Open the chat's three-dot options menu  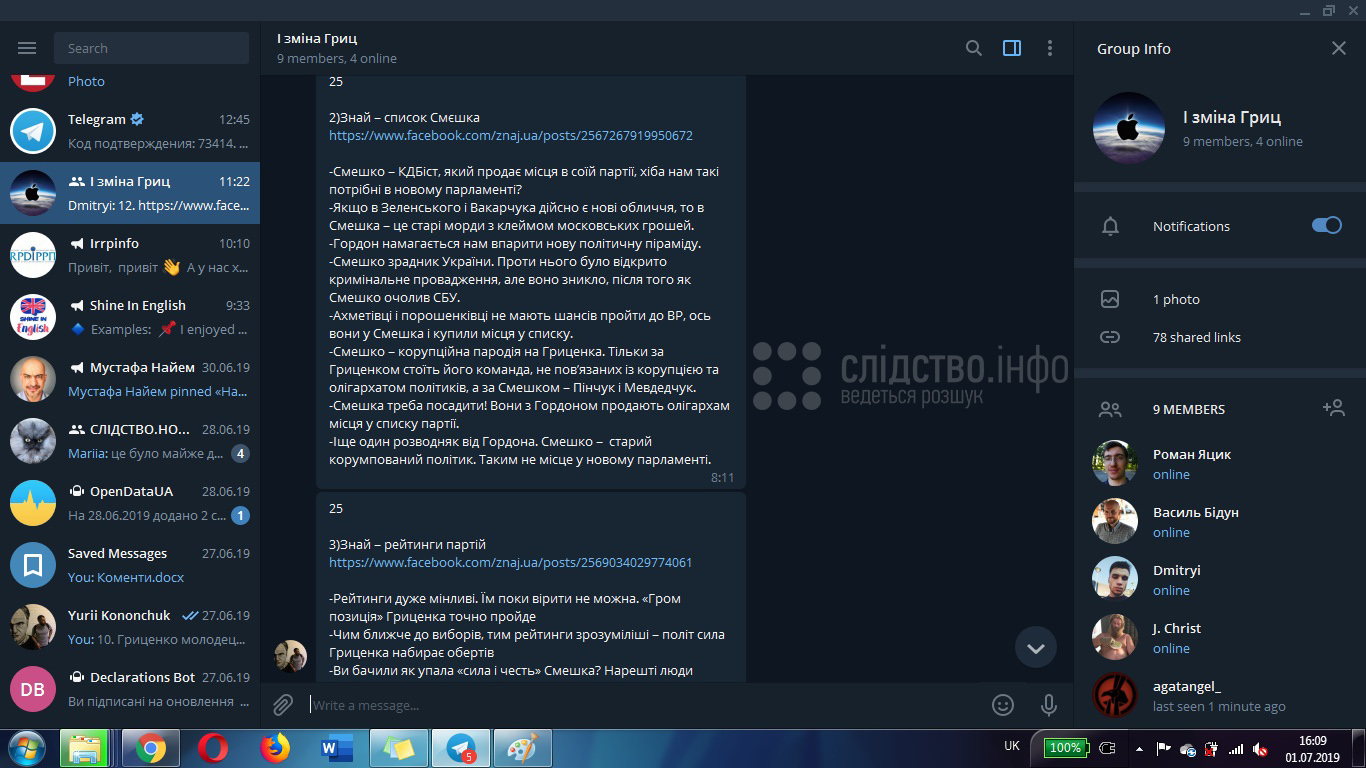(1049, 48)
